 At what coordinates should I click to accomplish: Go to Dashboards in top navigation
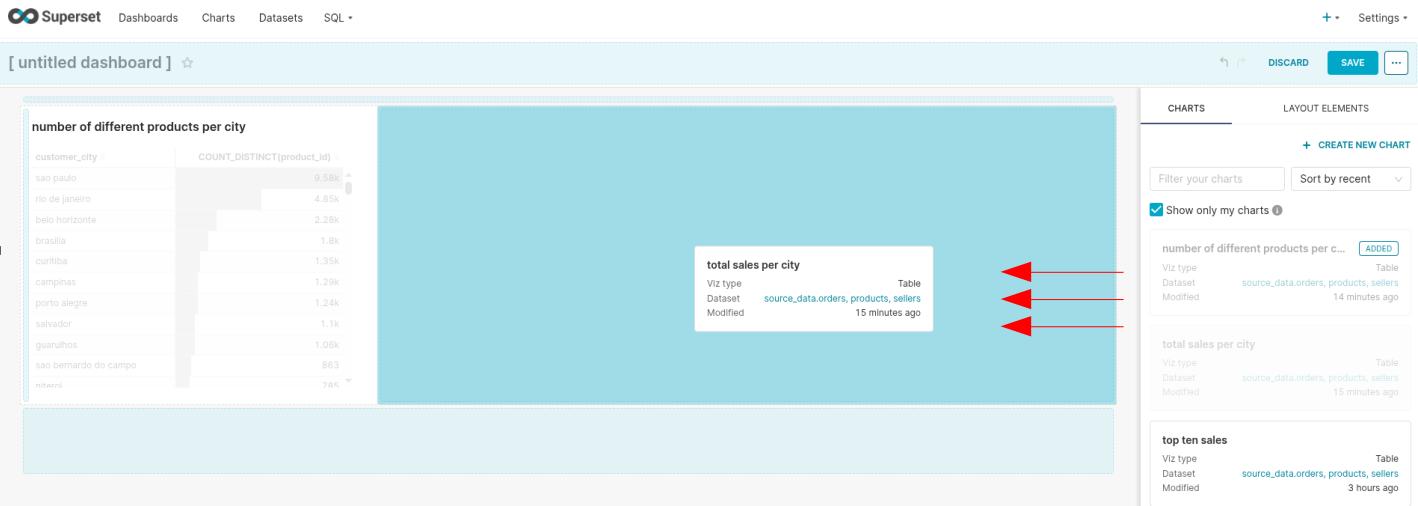[x=148, y=18]
